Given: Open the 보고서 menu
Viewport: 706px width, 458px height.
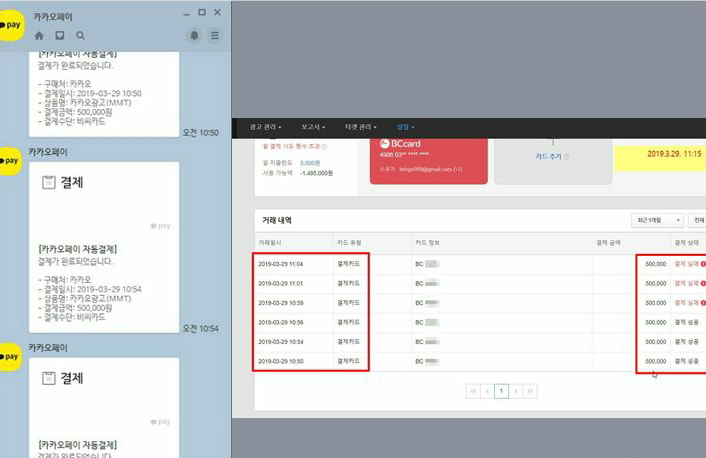Looking at the screenshot, I should (x=313, y=127).
